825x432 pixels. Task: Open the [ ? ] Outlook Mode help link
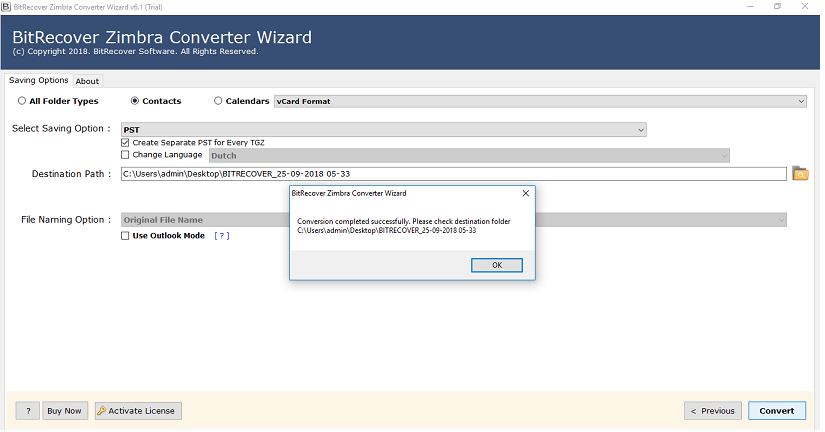click(222, 236)
